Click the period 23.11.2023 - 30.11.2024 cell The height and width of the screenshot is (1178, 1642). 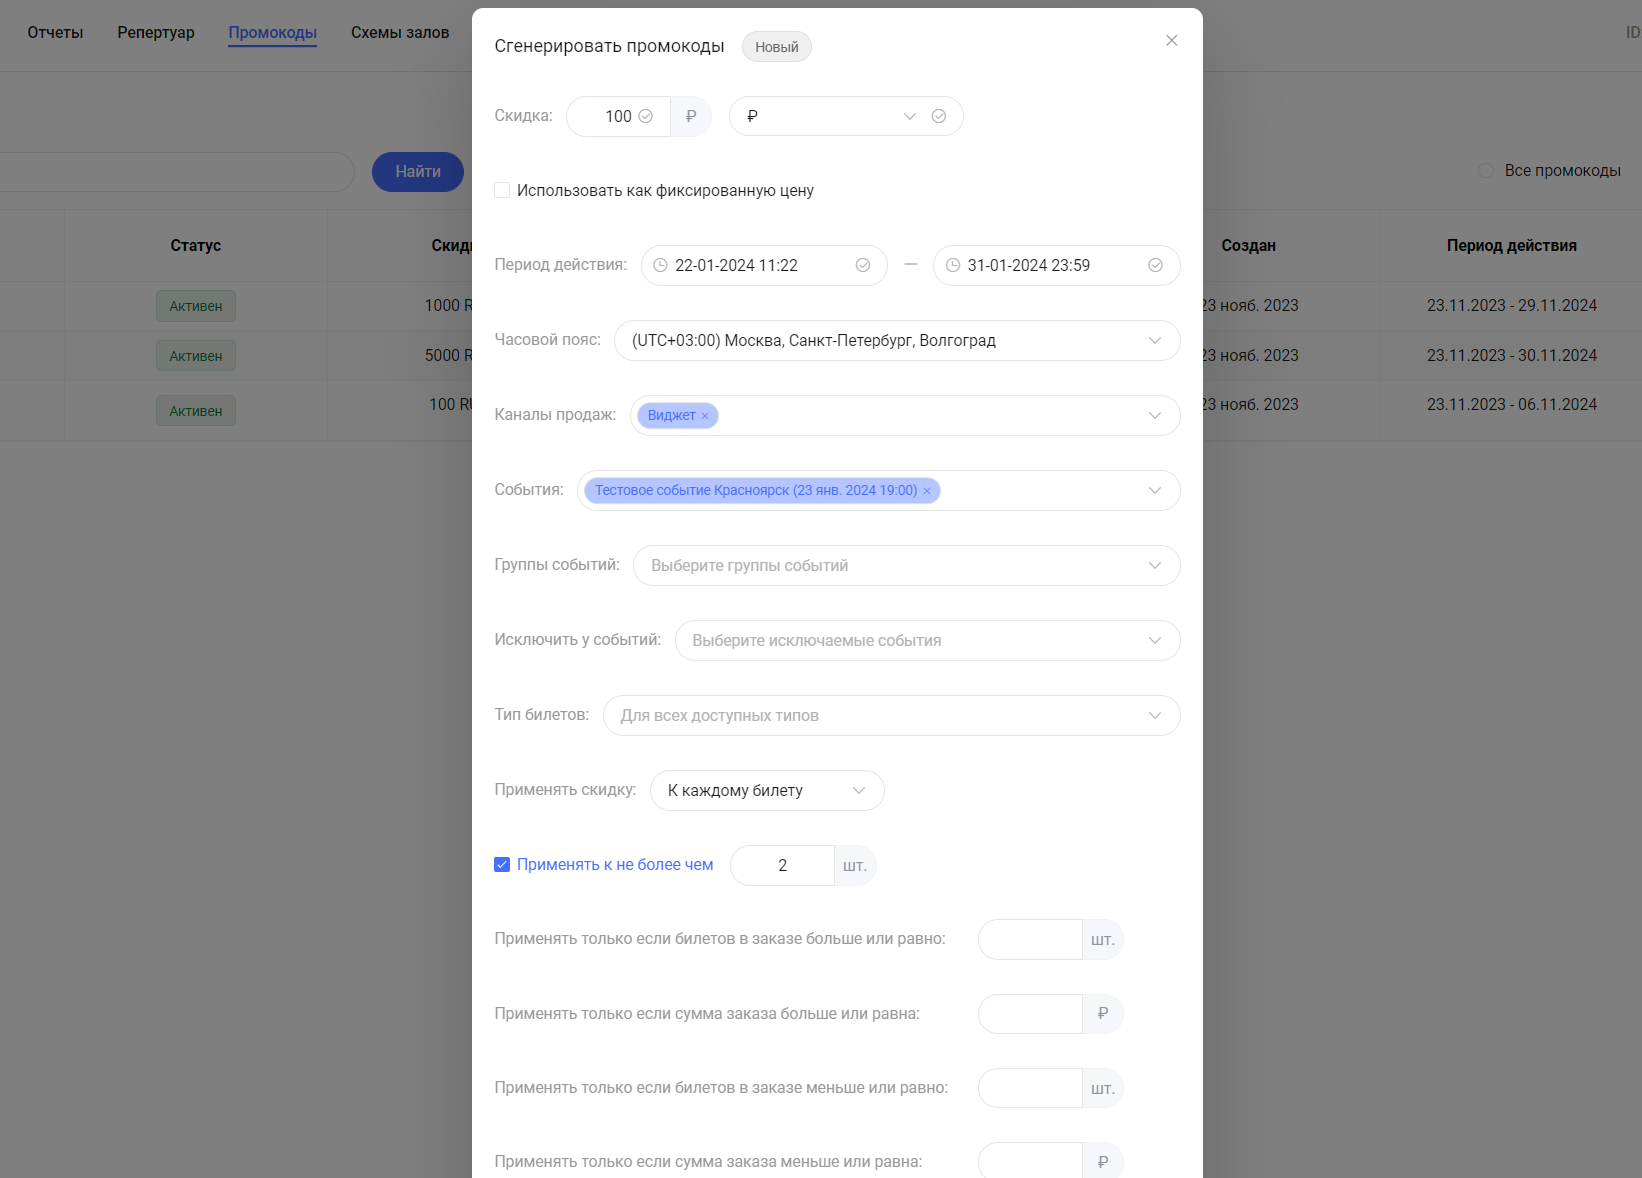coord(1511,355)
